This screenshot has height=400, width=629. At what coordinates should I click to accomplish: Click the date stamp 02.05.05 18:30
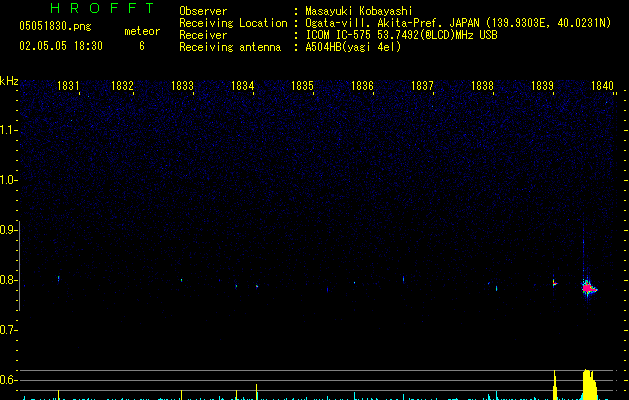(x=61, y=46)
